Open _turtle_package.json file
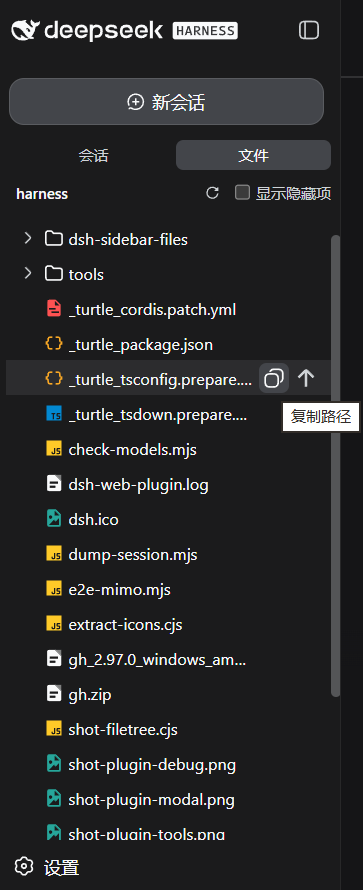 coord(141,345)
